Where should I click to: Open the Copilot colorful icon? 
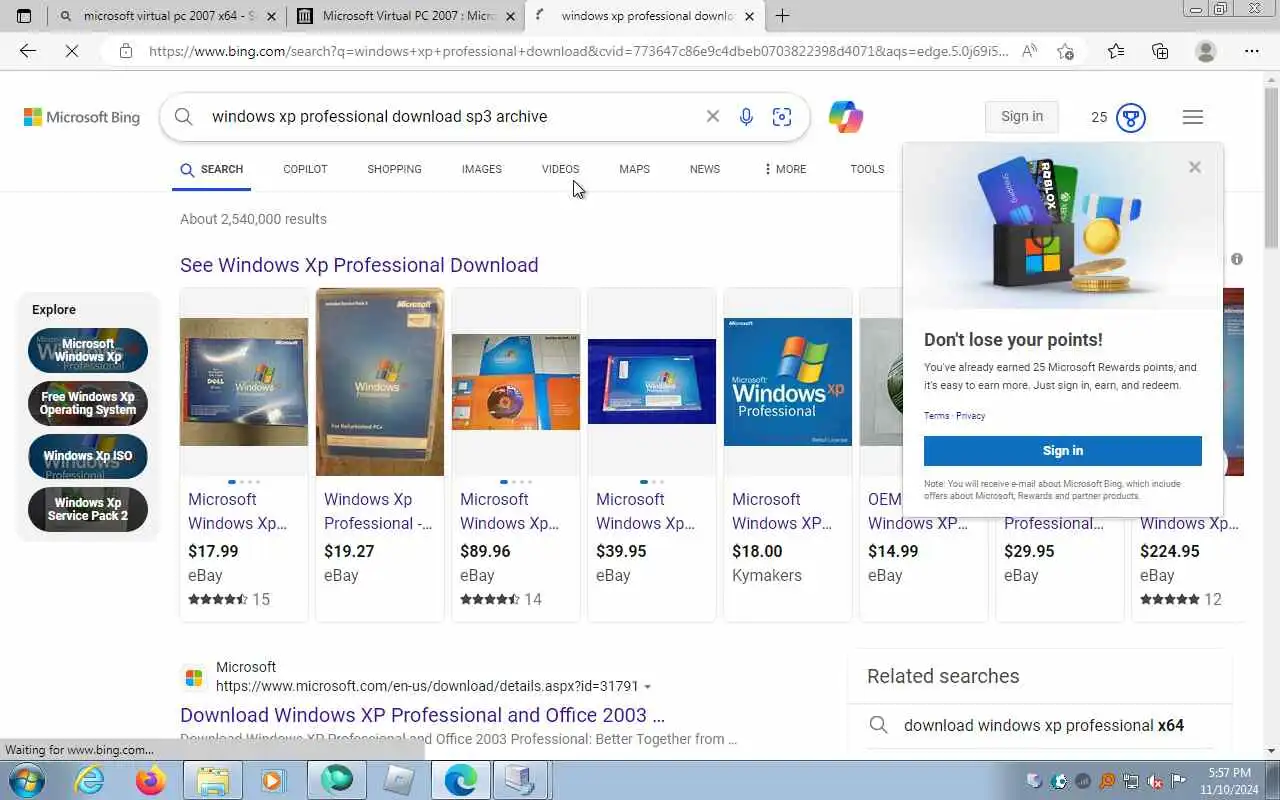[x=846, y=117]
